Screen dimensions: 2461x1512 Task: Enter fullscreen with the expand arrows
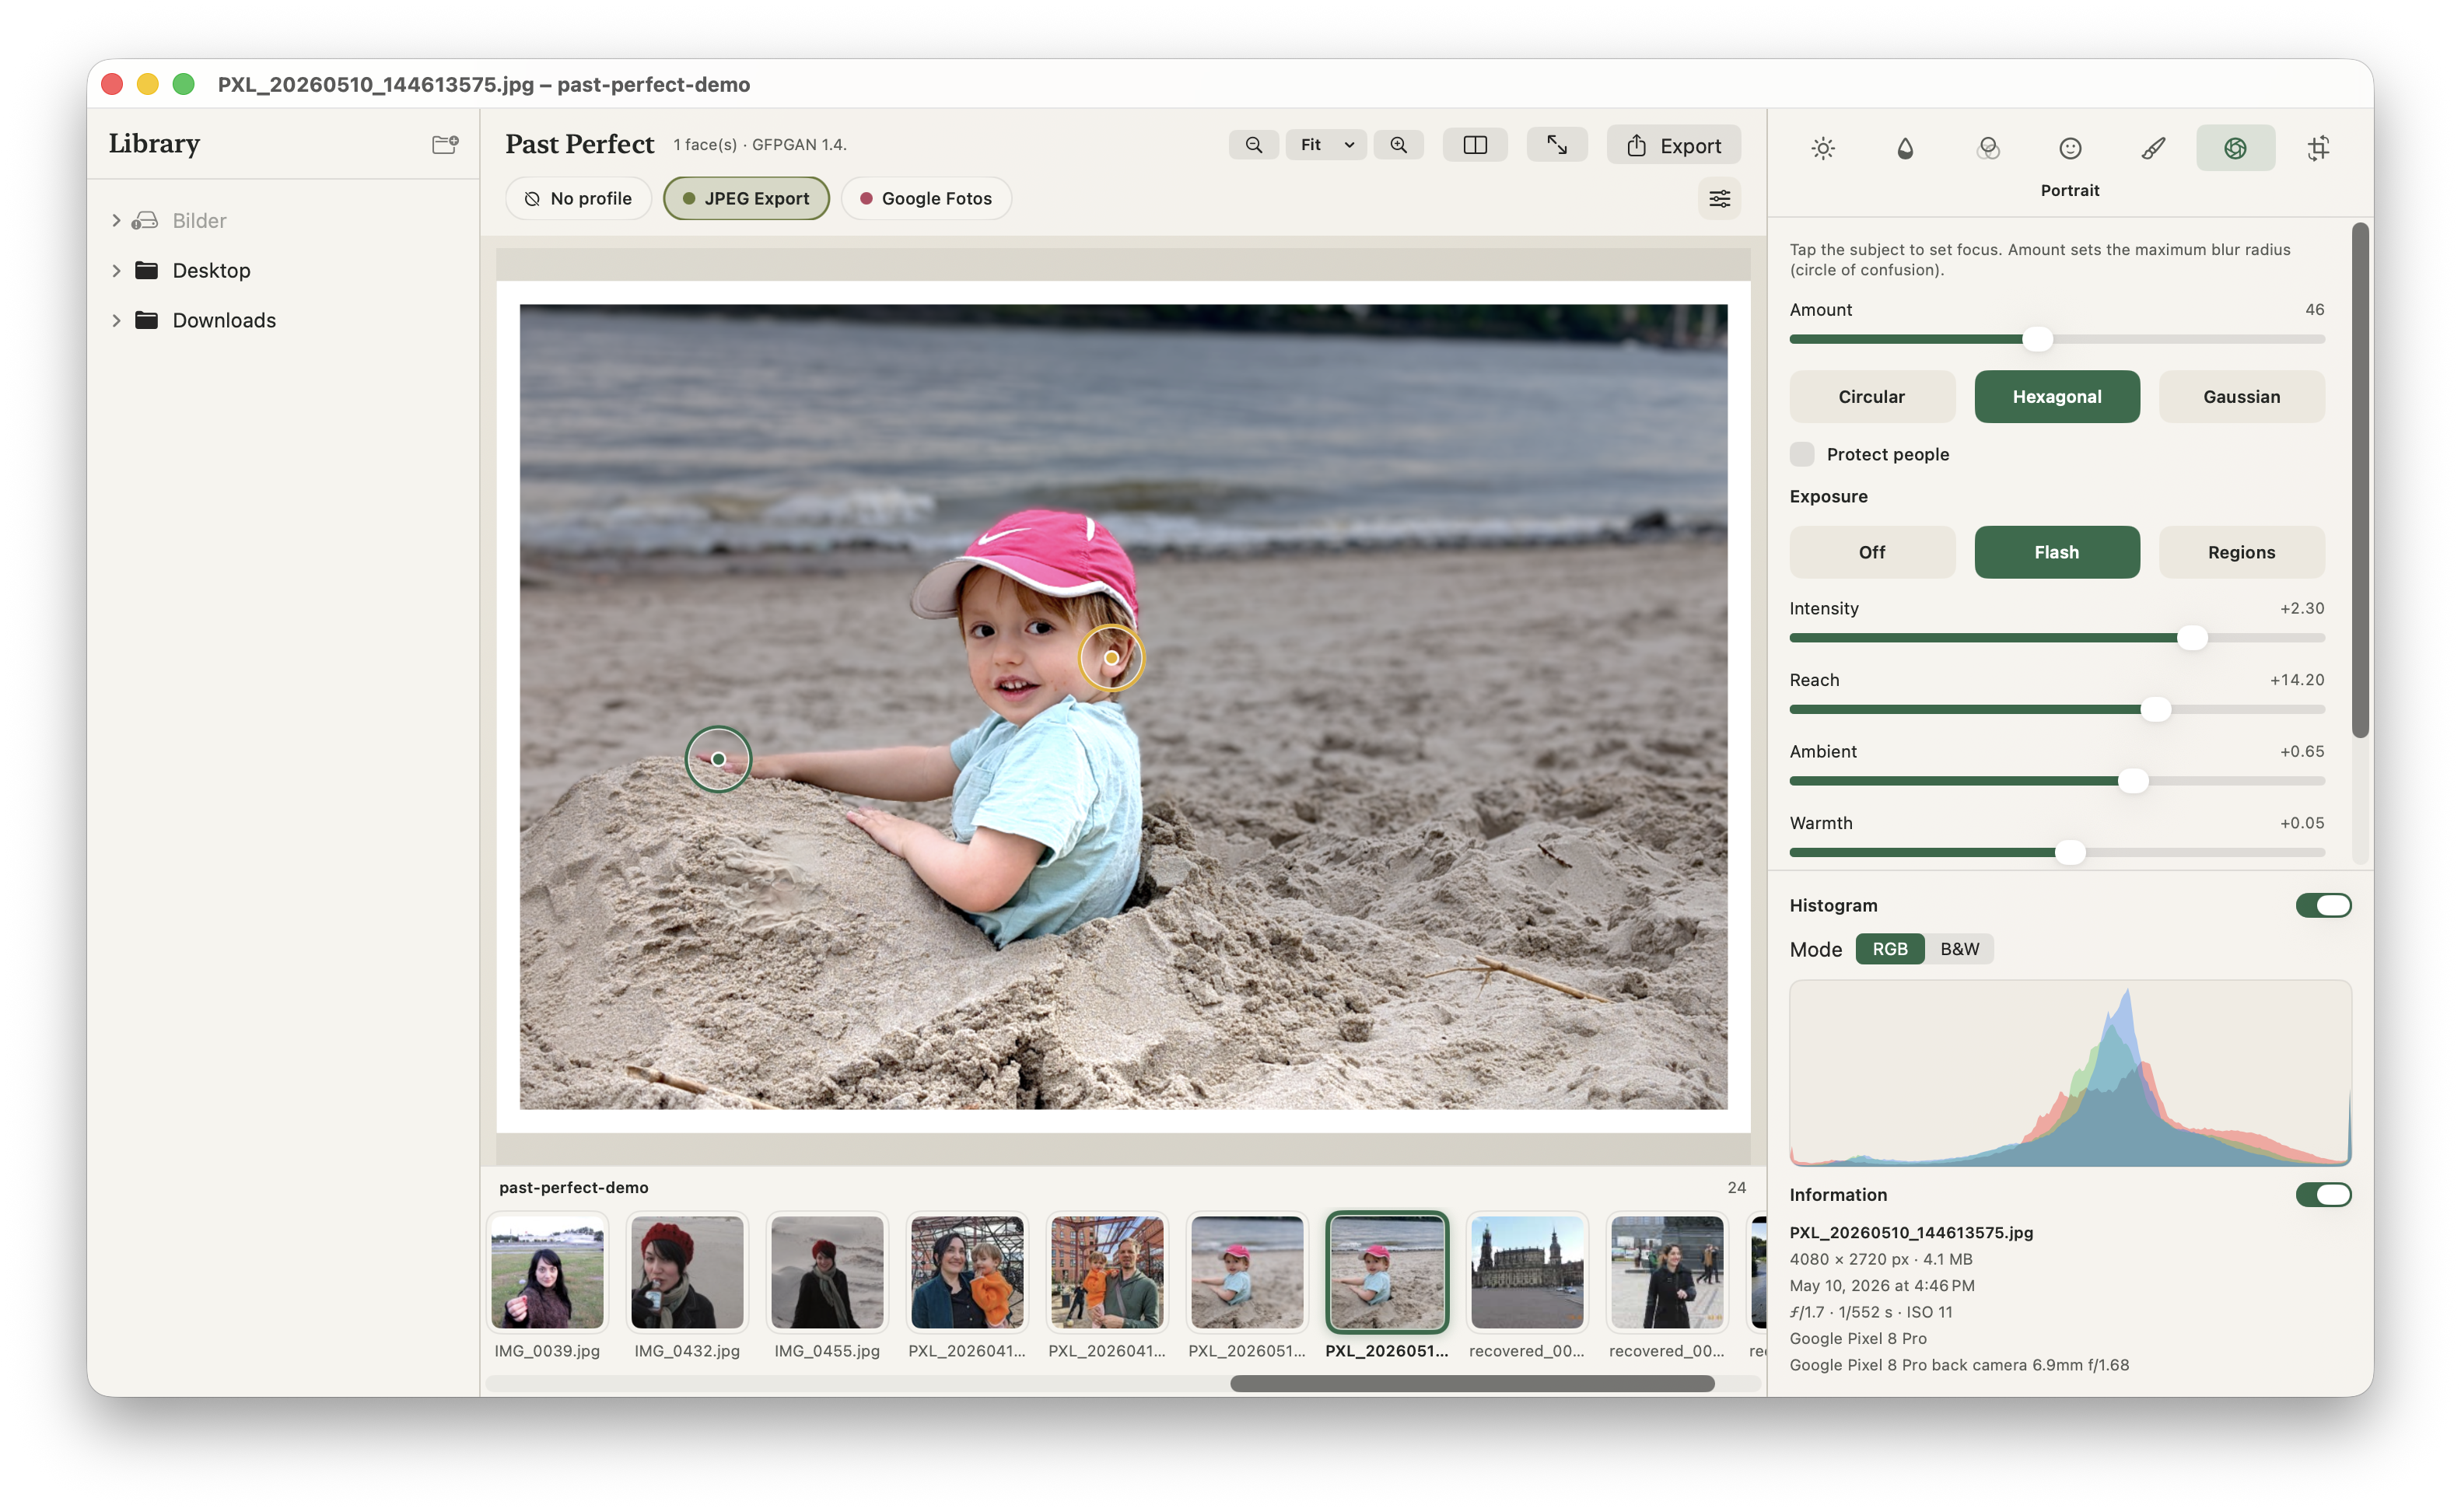click(1557, 145)
